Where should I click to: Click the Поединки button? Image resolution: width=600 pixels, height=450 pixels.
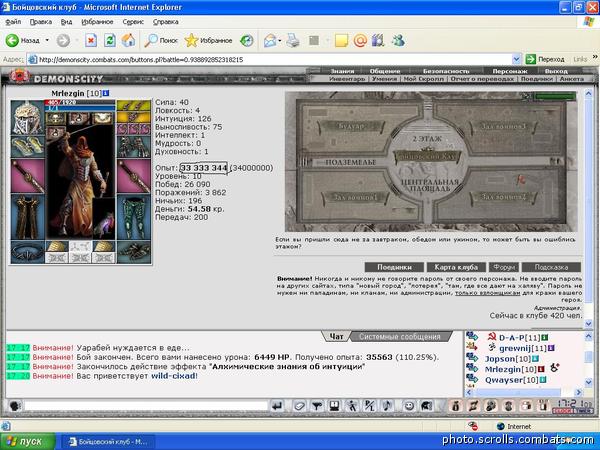394,267
